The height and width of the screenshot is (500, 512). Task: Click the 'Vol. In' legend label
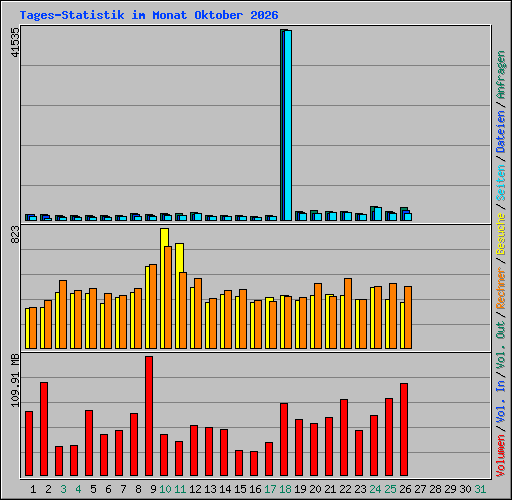[501, 401]
